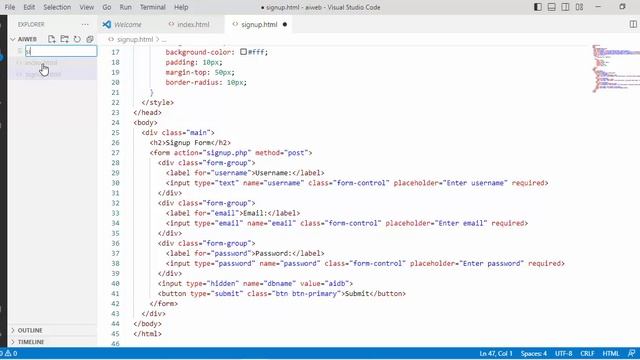The height and width of the screenshot is (360, 640).
Task: Switch to the index.html tab
Action: pos(193,24)
